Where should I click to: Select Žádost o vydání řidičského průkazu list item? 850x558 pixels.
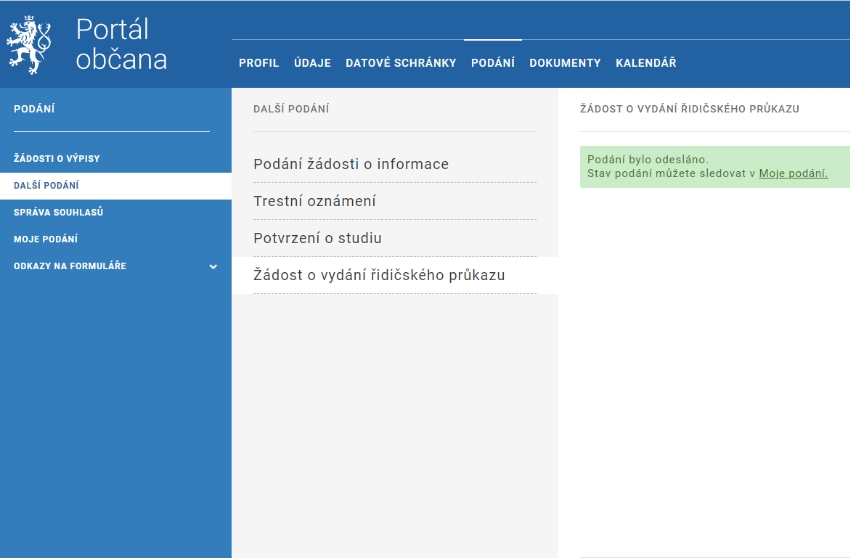pyautogui.click(x=379, y=275)
